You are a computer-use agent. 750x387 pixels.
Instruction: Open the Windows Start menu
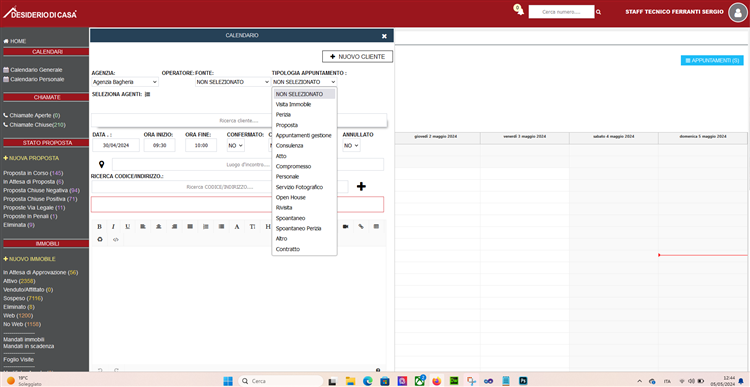tap(228, 381)
